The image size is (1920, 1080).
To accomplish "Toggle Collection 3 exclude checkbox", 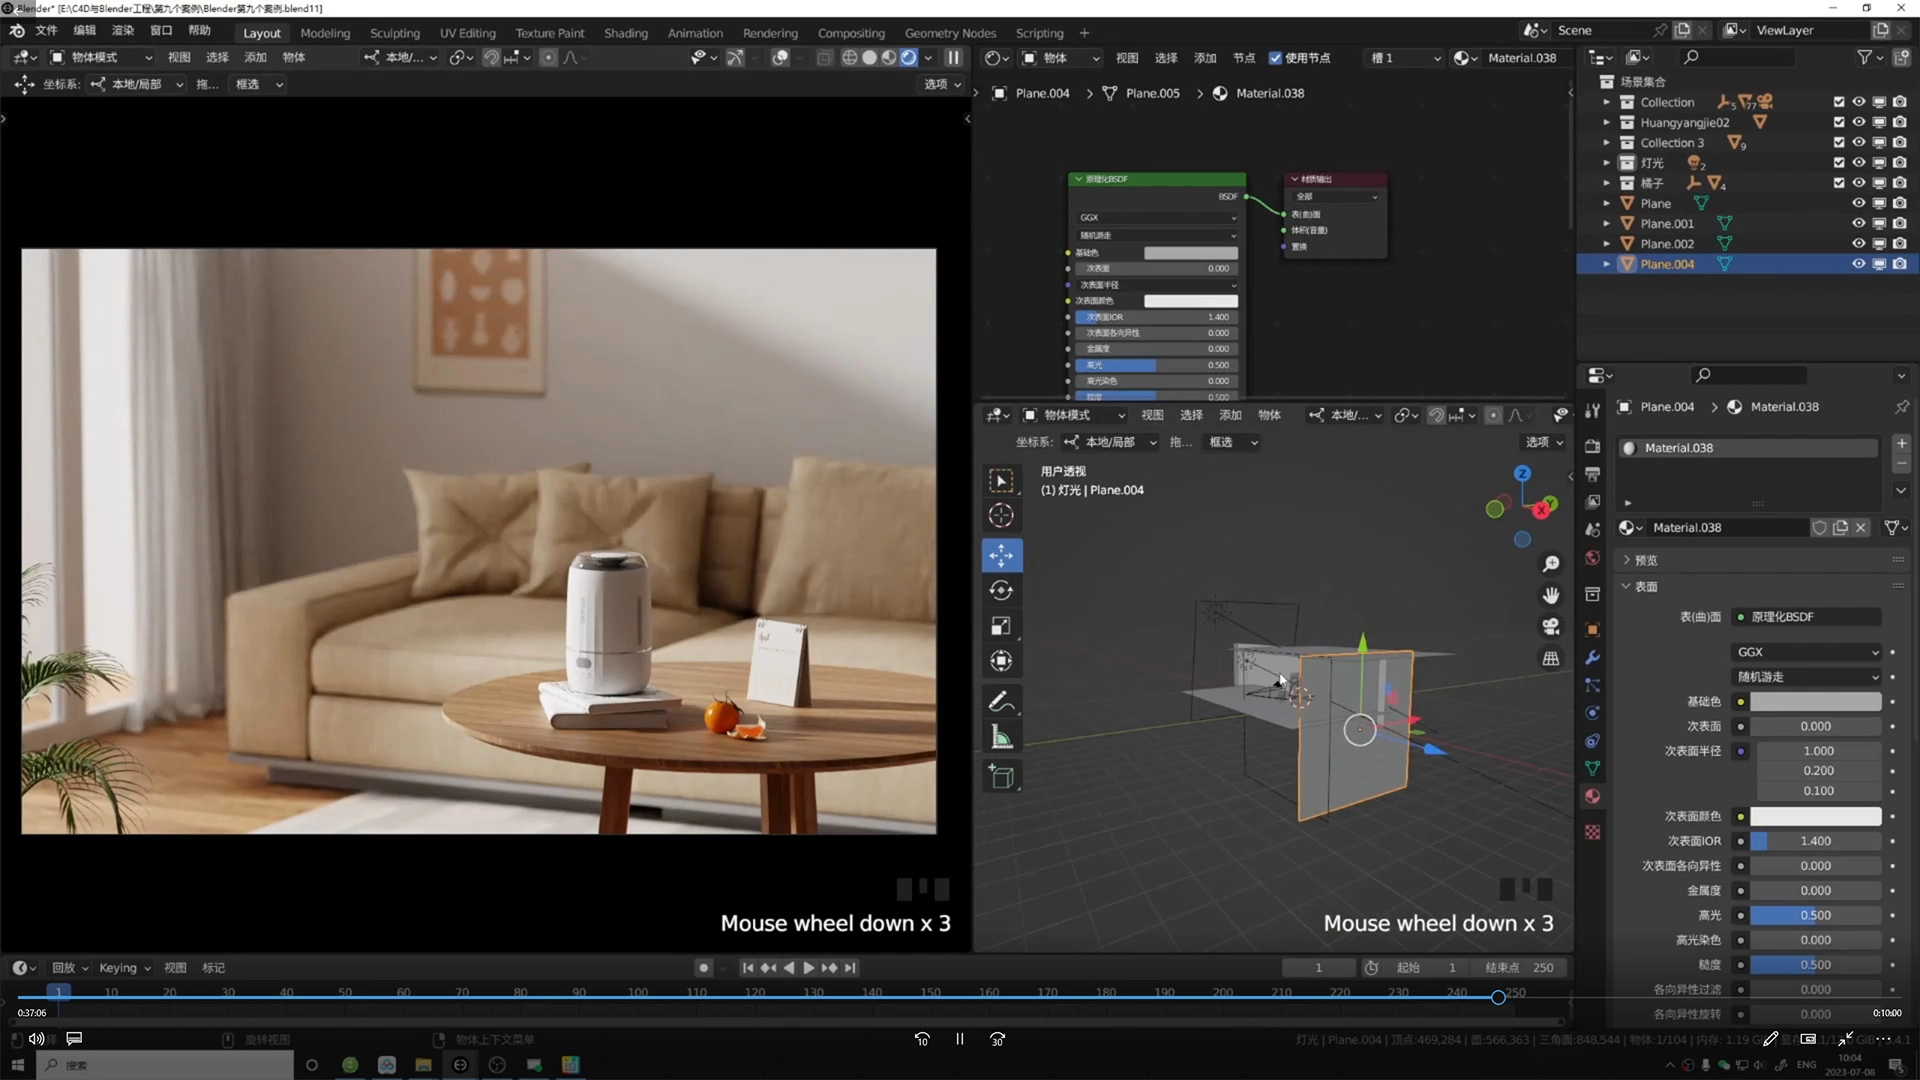I will (1838, 143).
